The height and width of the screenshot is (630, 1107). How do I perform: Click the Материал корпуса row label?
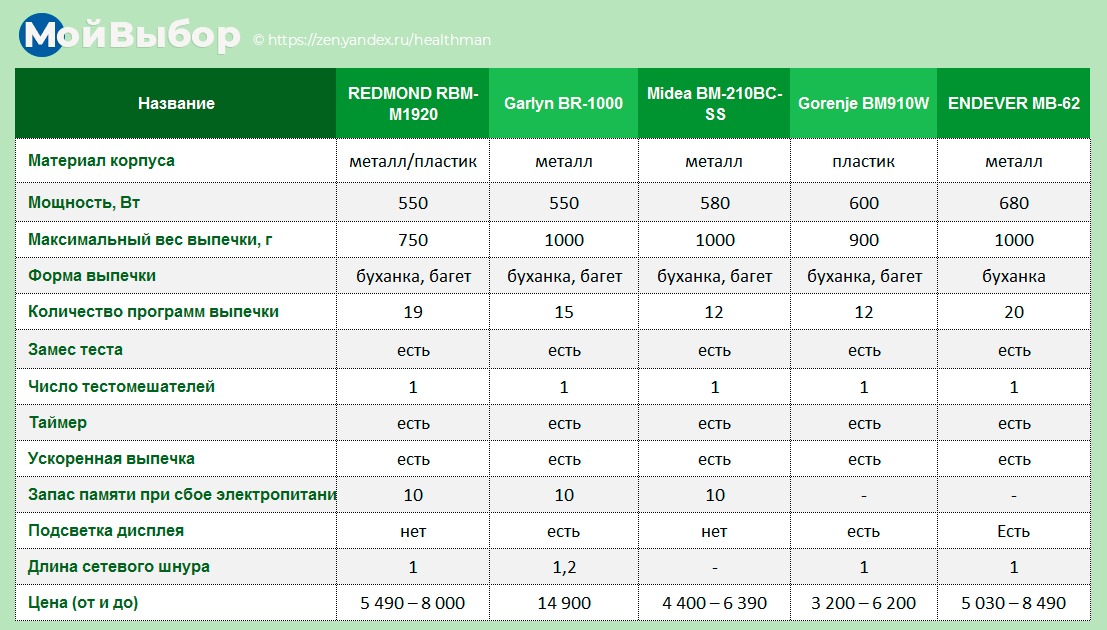point(101,160)
